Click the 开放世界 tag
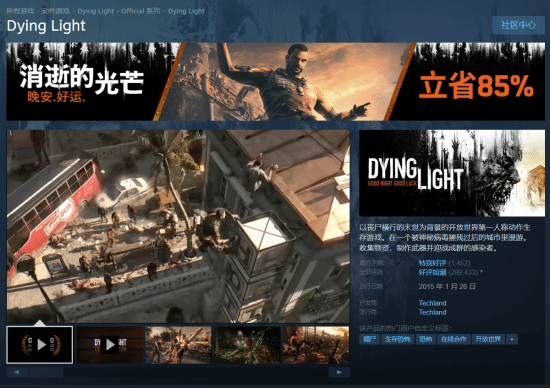This screenshot has height=388, width=550. (x=488, y=339)
